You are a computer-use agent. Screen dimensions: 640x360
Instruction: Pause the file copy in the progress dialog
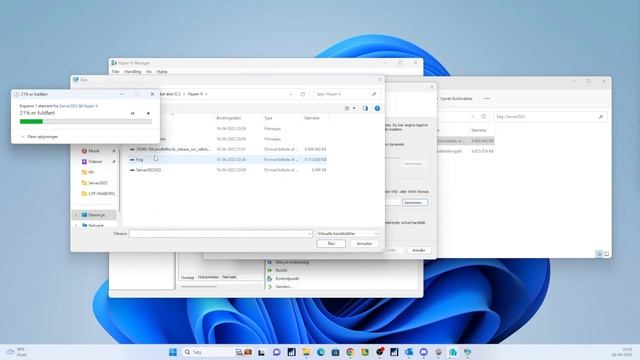point(133,113)
